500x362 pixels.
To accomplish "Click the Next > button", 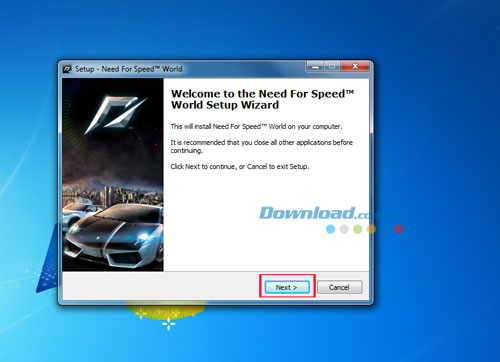I will point(287,287).
